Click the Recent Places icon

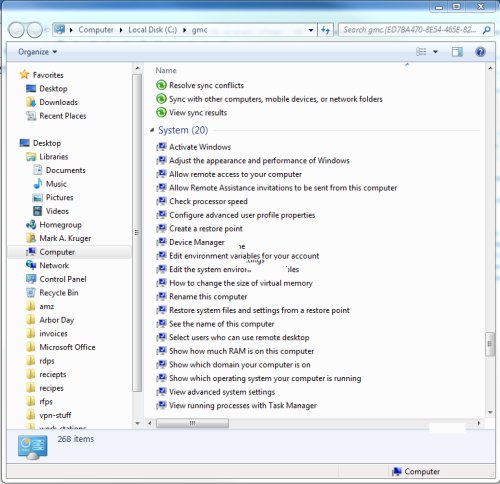pos(31,116)
